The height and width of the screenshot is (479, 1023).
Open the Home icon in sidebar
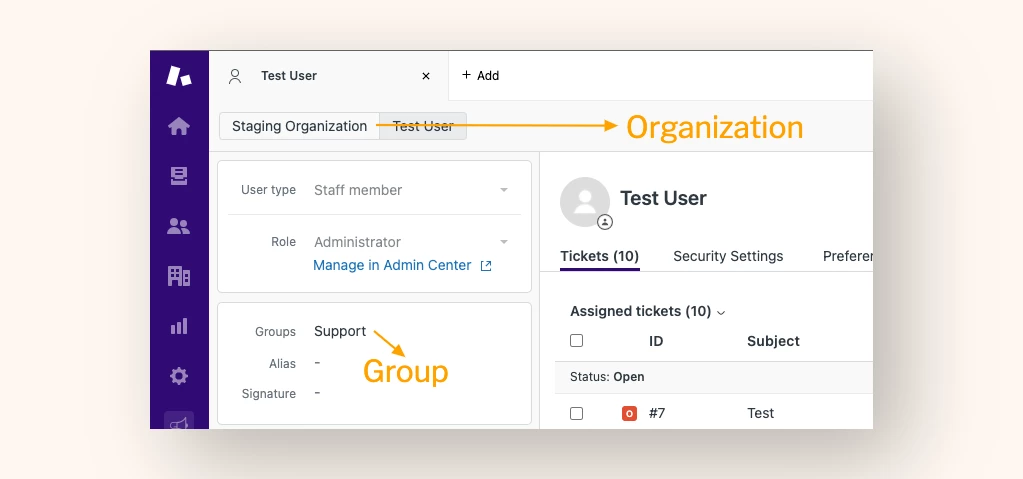(x=179, y=126)
